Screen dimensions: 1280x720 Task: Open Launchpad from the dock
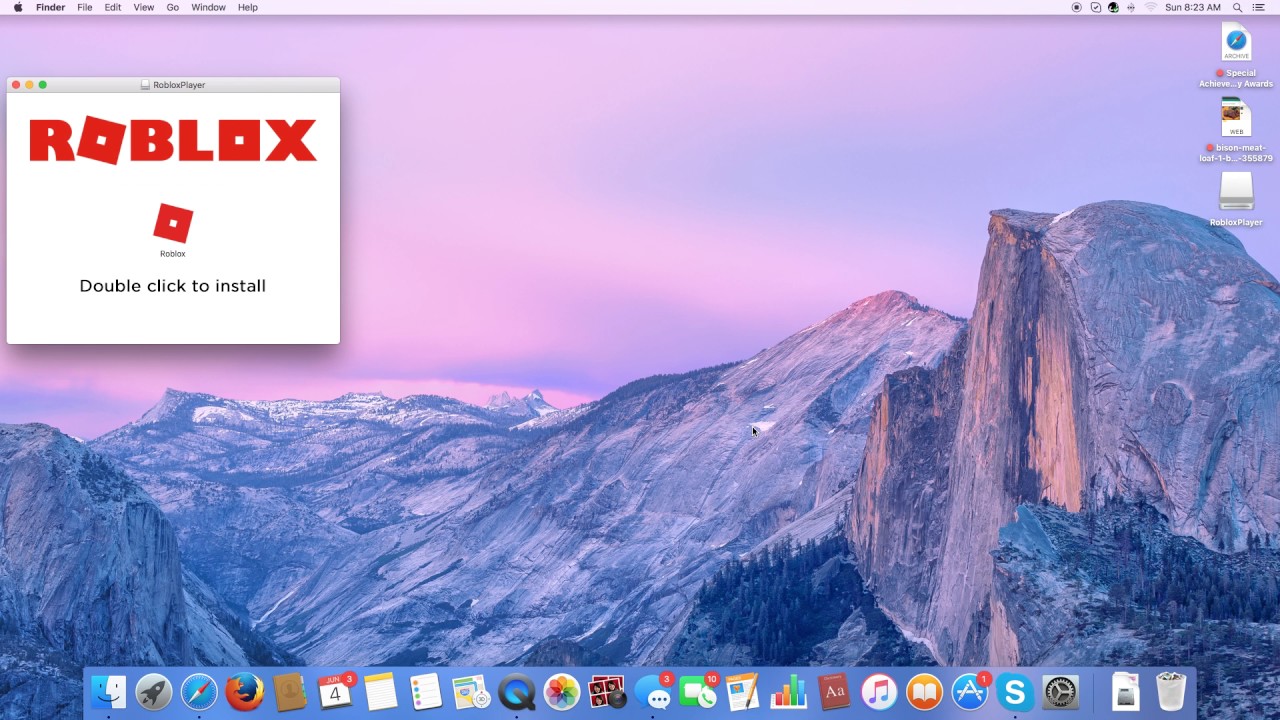(154, 692)
